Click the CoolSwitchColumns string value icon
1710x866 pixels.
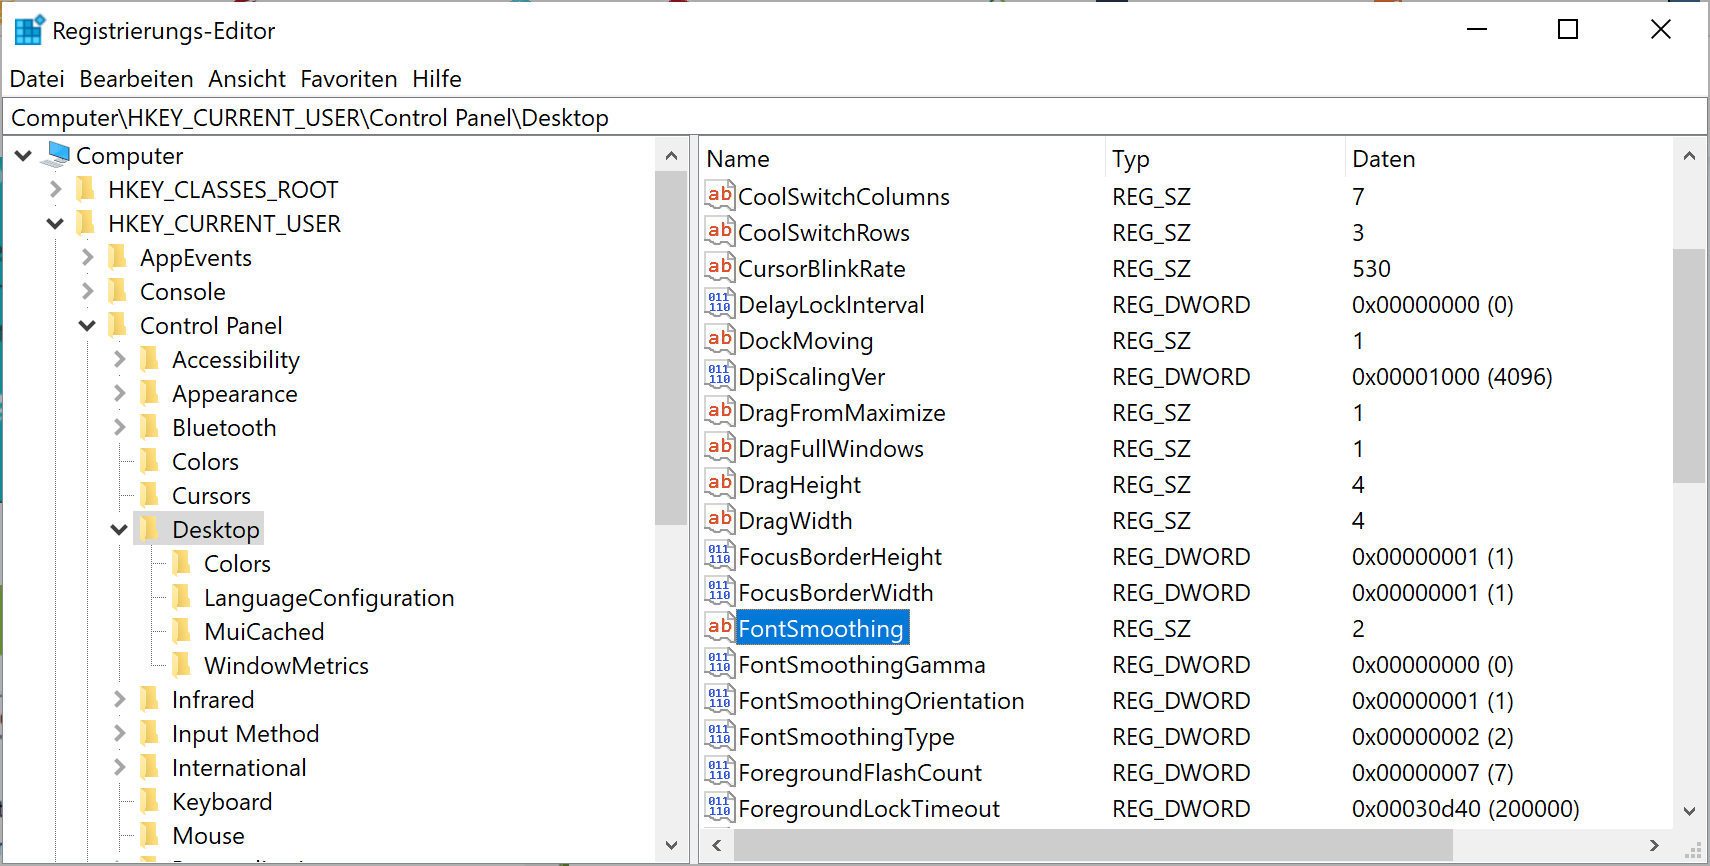(x=720, y=195)
